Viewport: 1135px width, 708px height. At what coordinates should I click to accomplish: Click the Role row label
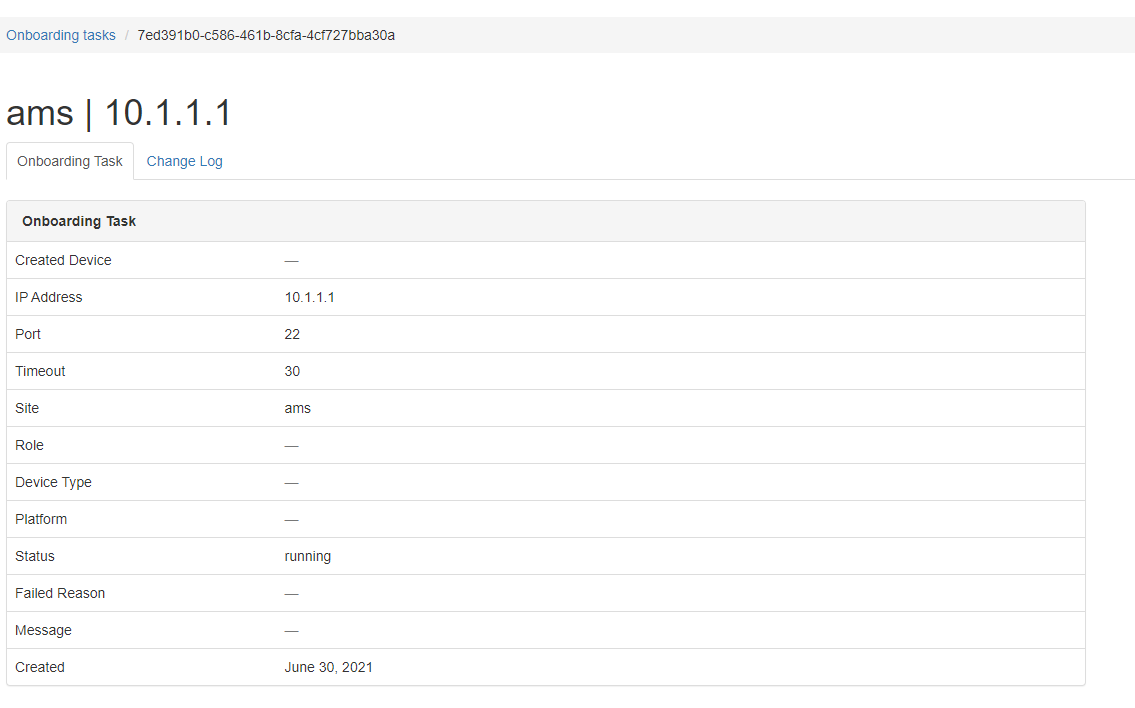click(30, 445)
